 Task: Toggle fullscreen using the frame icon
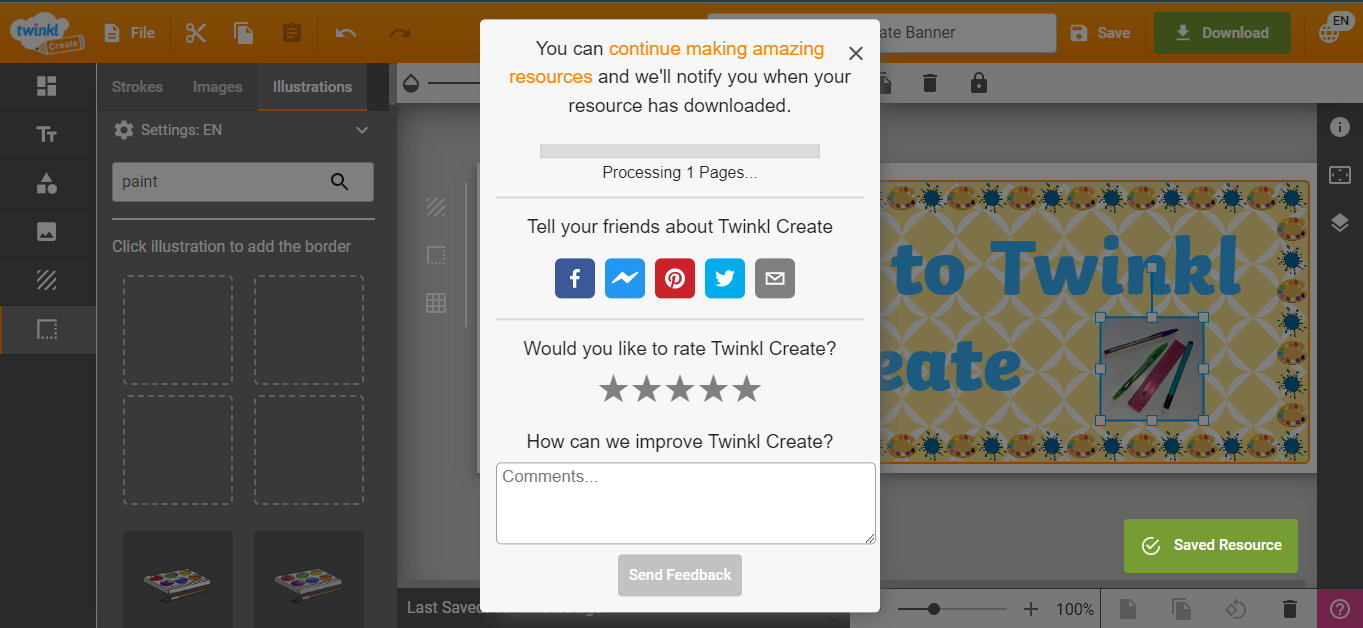point(1340,175)
